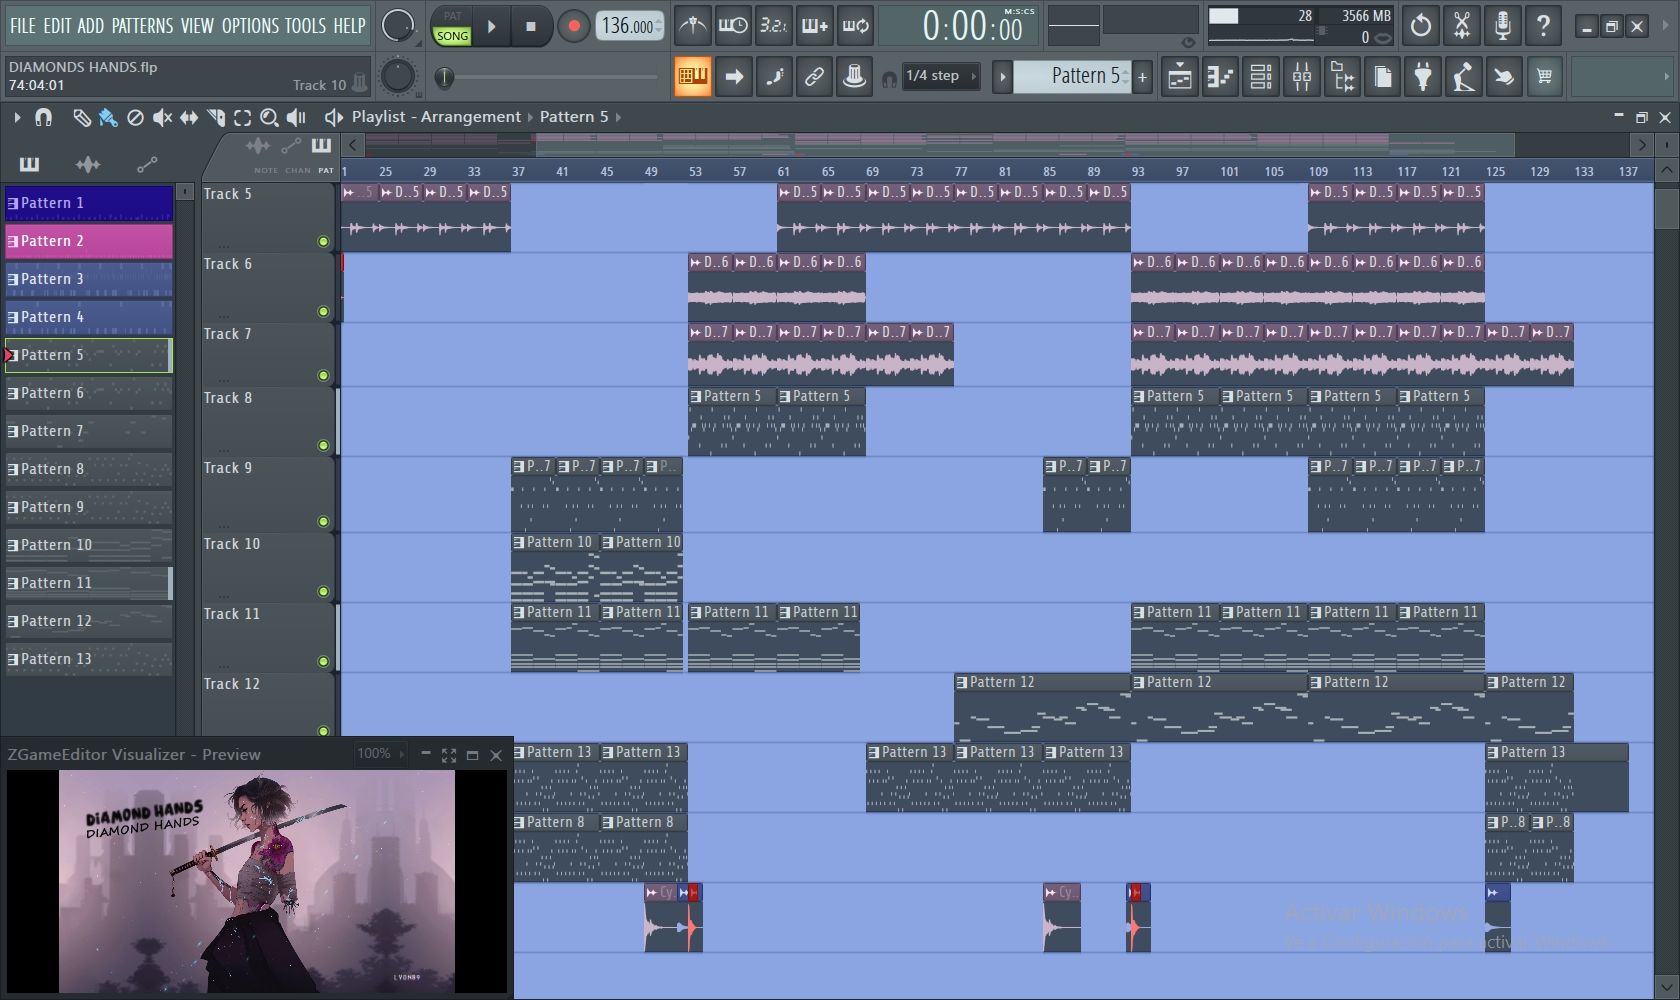Select the Paint brush tool in Playlist

pyautogui.click(x=108, y=118)
